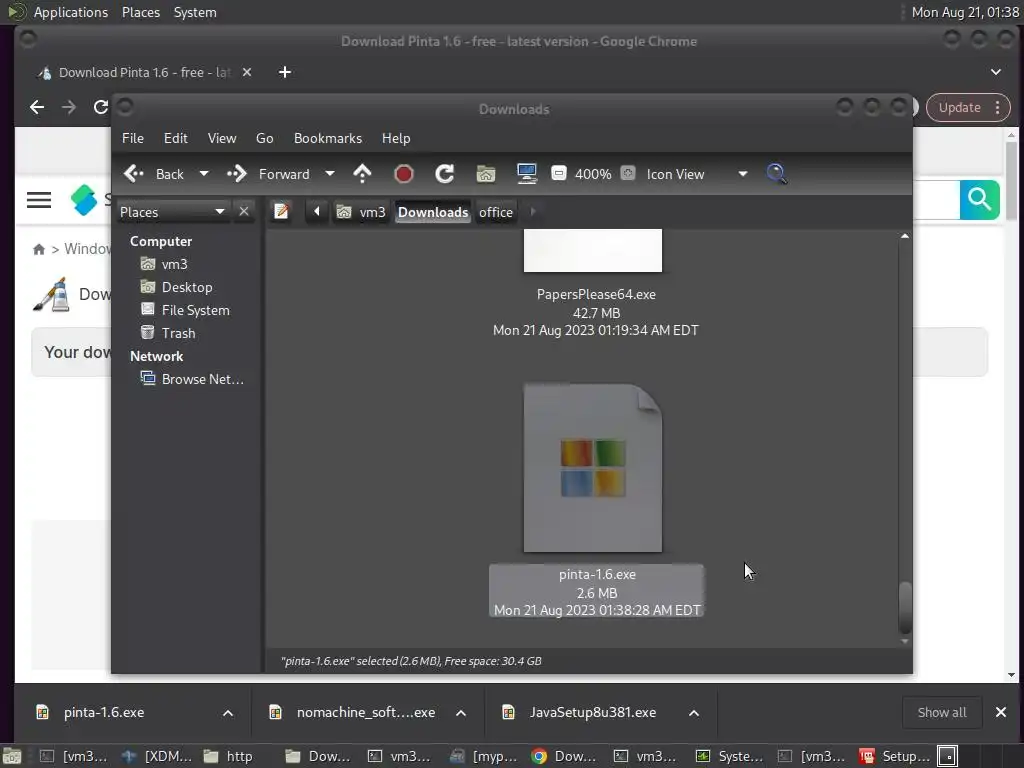This screenshot has width=1024, height=768.
Task: Click the pinta-1.6.exe file name label
Action: (x=597, y=575)
